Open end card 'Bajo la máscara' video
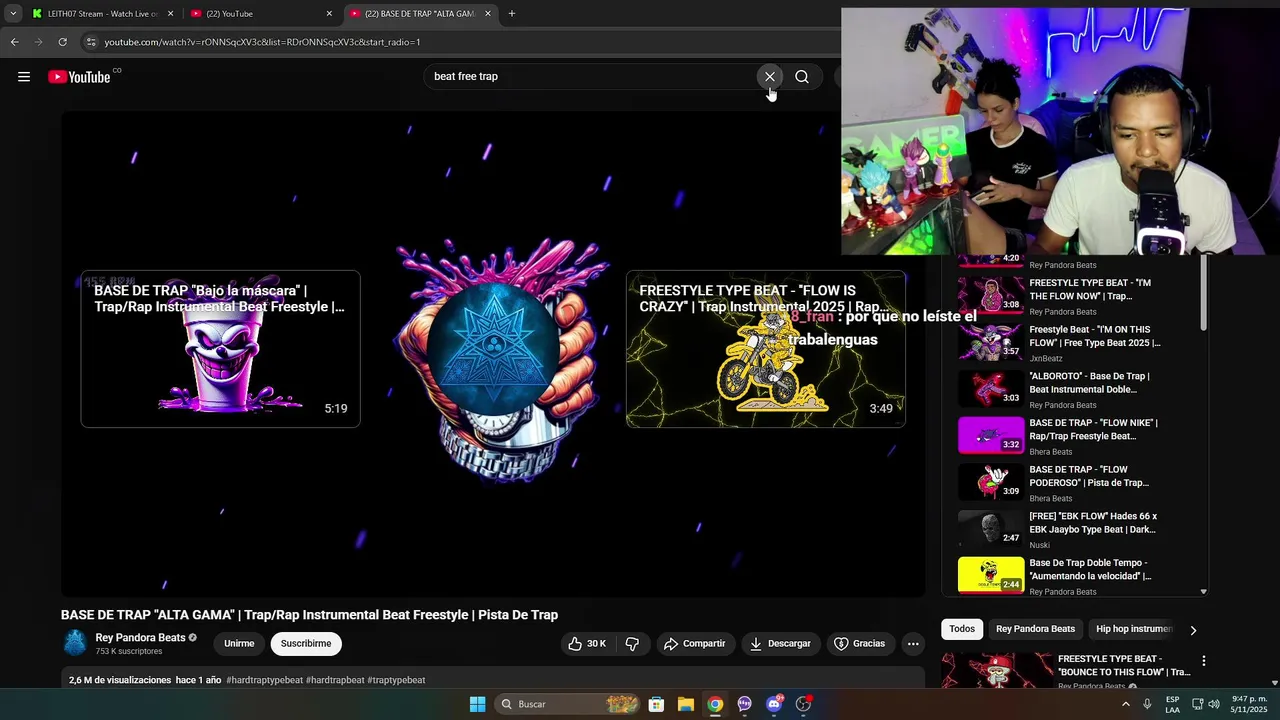The height and width of the screenshot is (720, 1280). click(x=220, y=349)
